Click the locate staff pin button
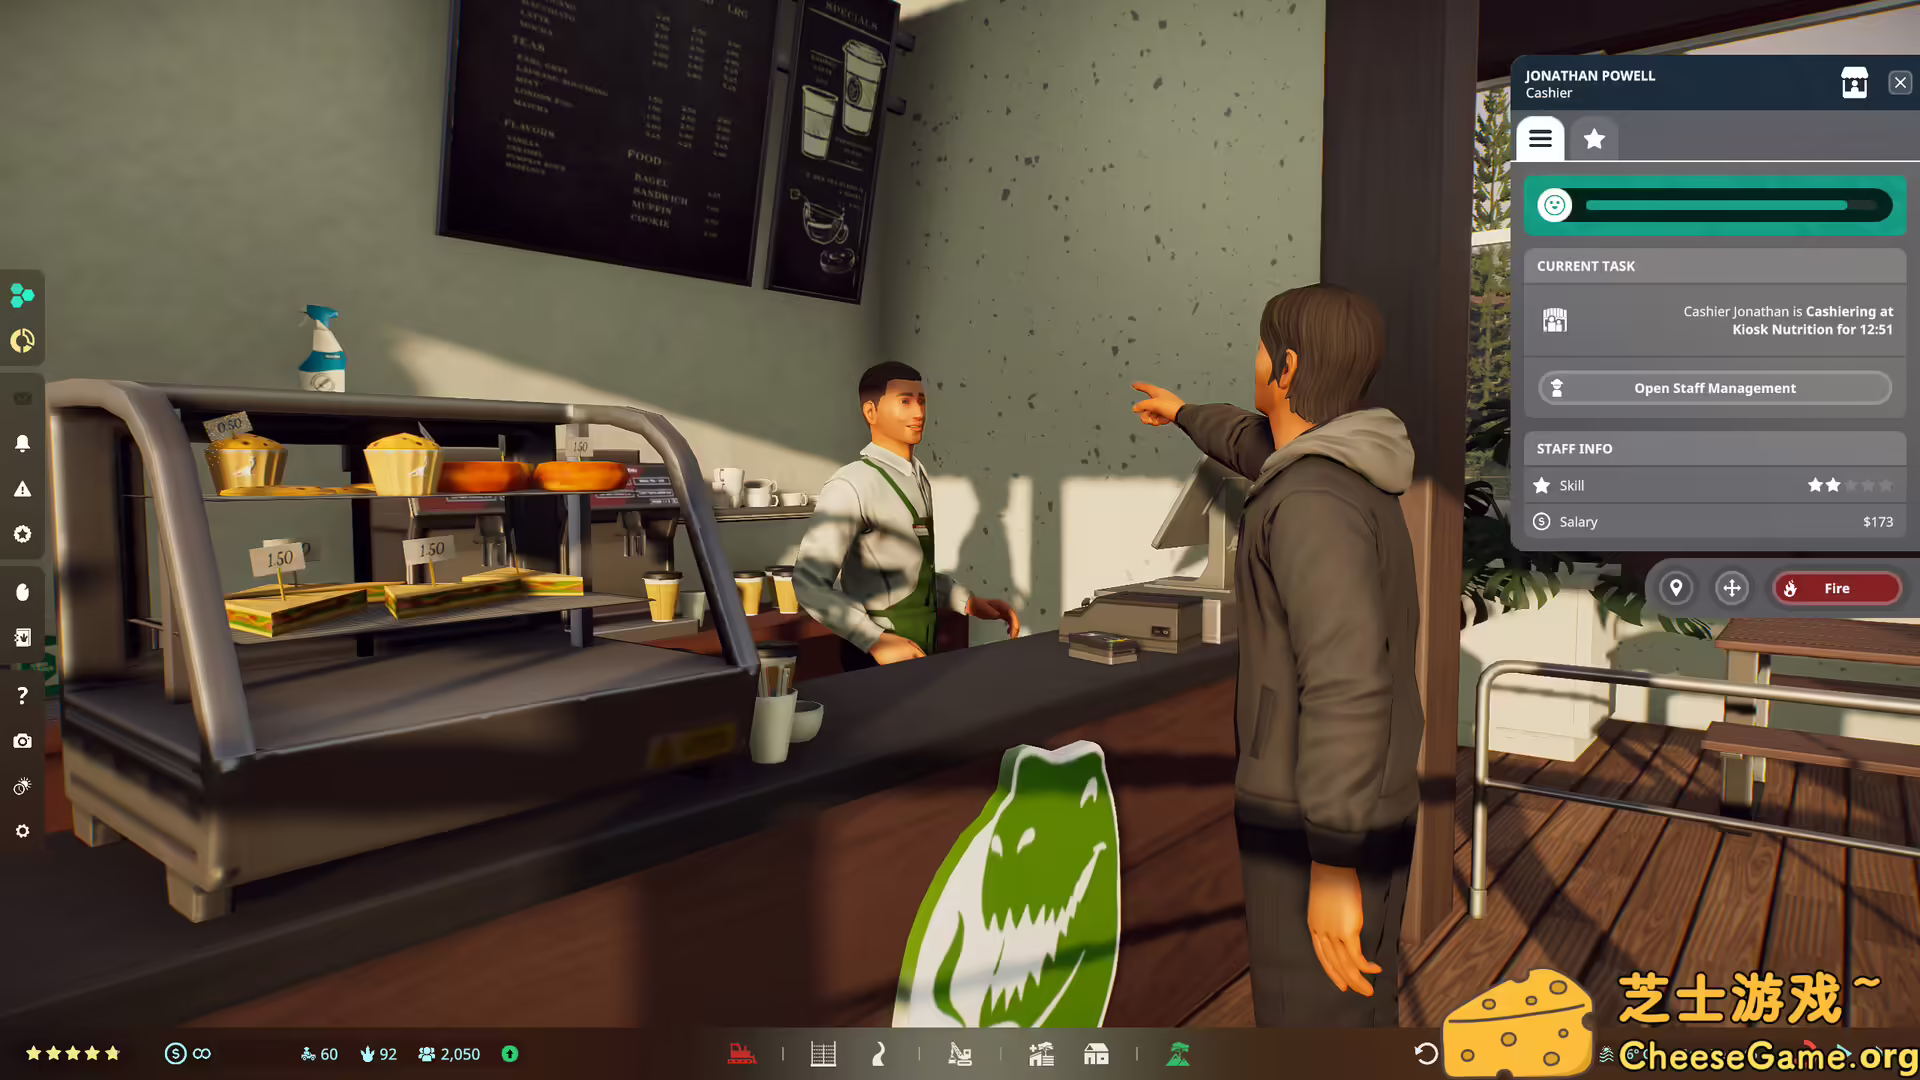Image resolution: width=1920 pixels, height=1080 pixels. click(1676, 588)
